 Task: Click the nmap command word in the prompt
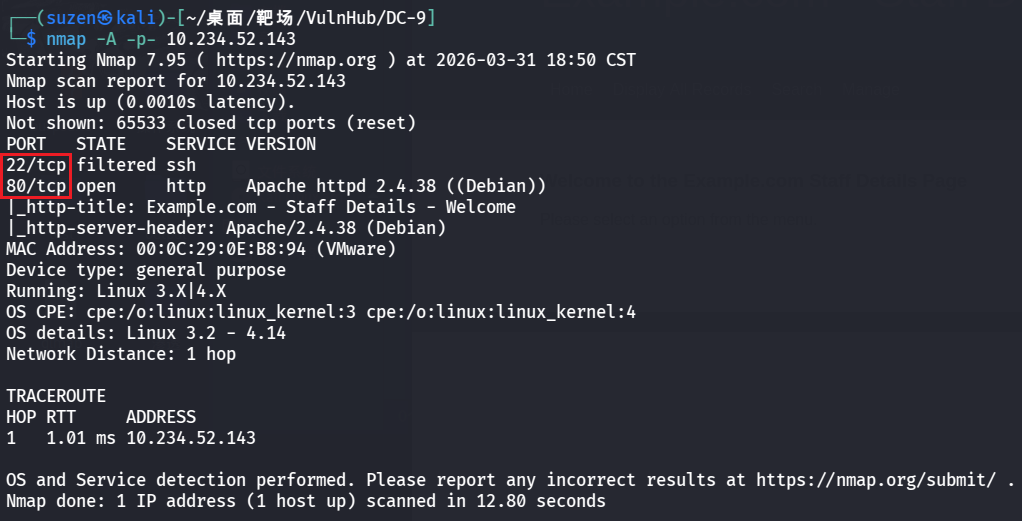(x=66, y=39)
